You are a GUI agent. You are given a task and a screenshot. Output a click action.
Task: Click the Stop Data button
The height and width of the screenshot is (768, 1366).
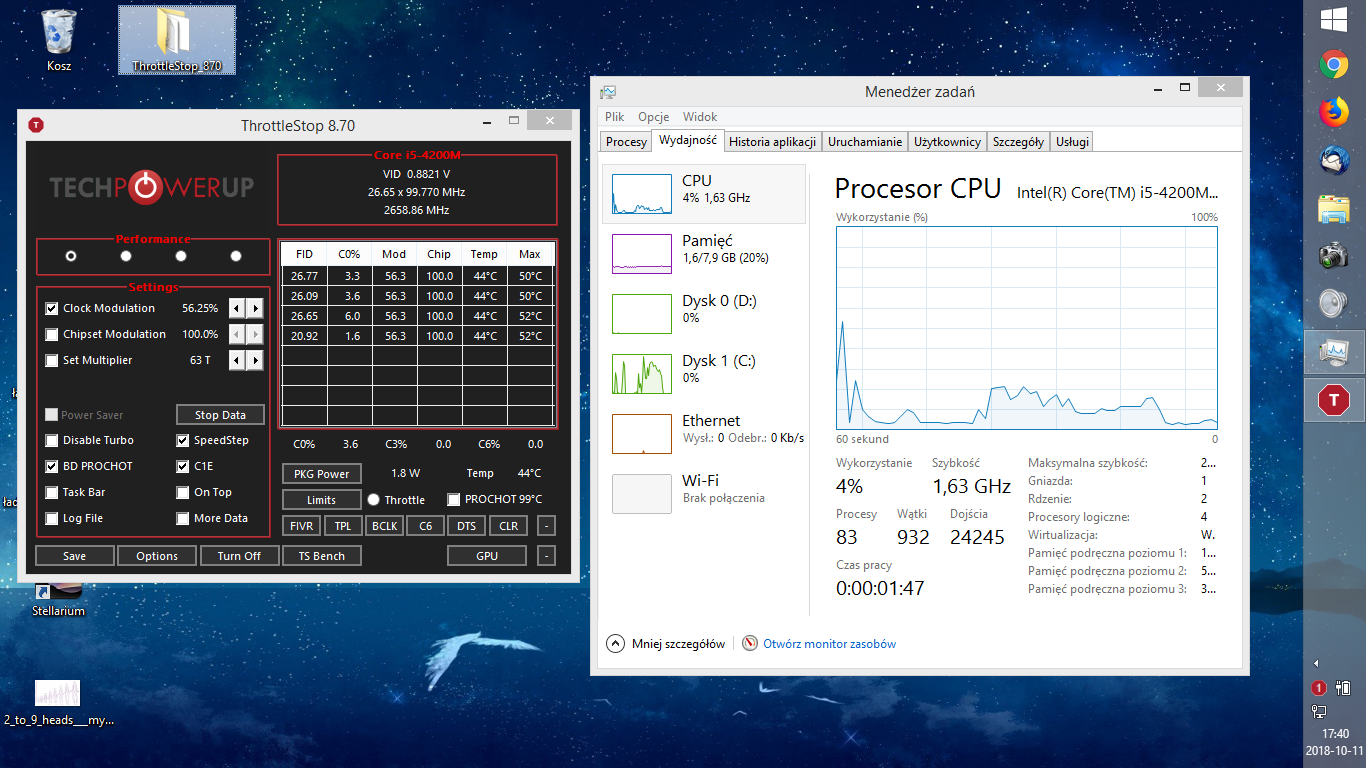tap(220, 415)
